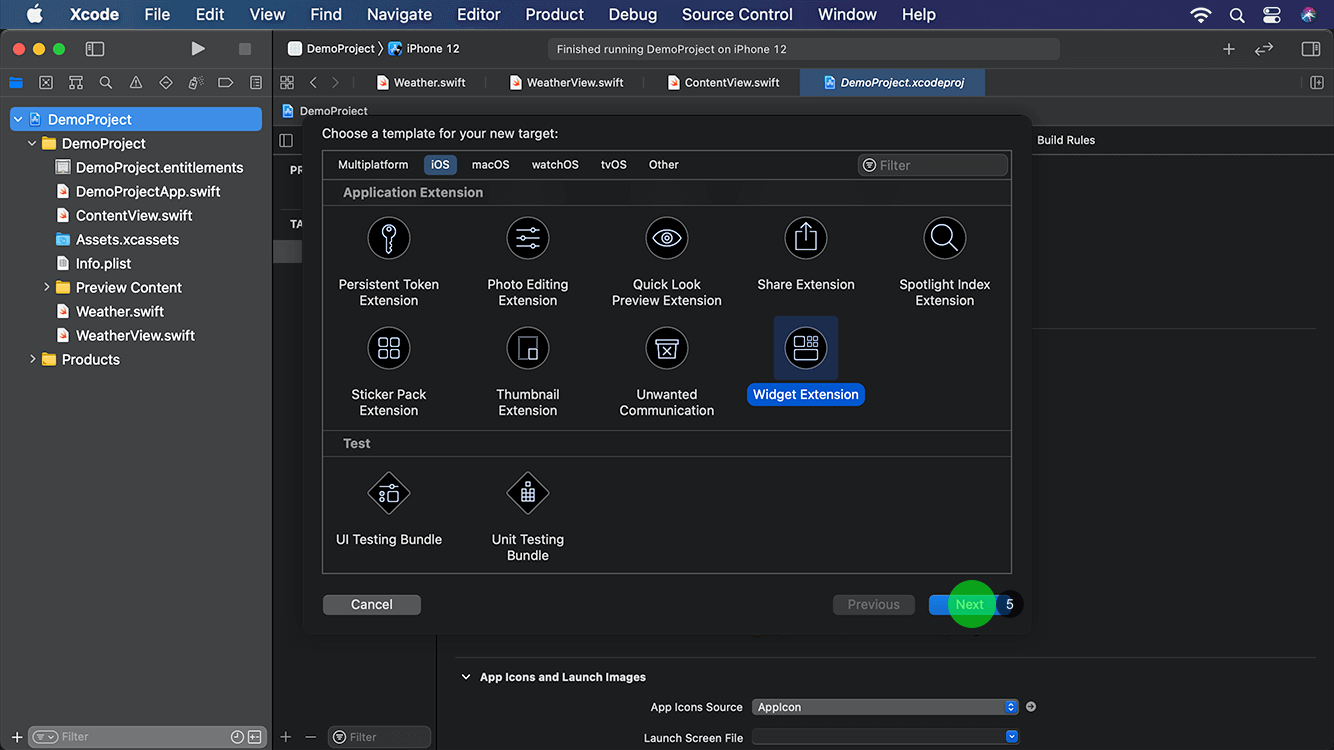This screenshot has width=1334, height=750.
Task: Open the Library with the plus button
Action: click(1229, 49)
